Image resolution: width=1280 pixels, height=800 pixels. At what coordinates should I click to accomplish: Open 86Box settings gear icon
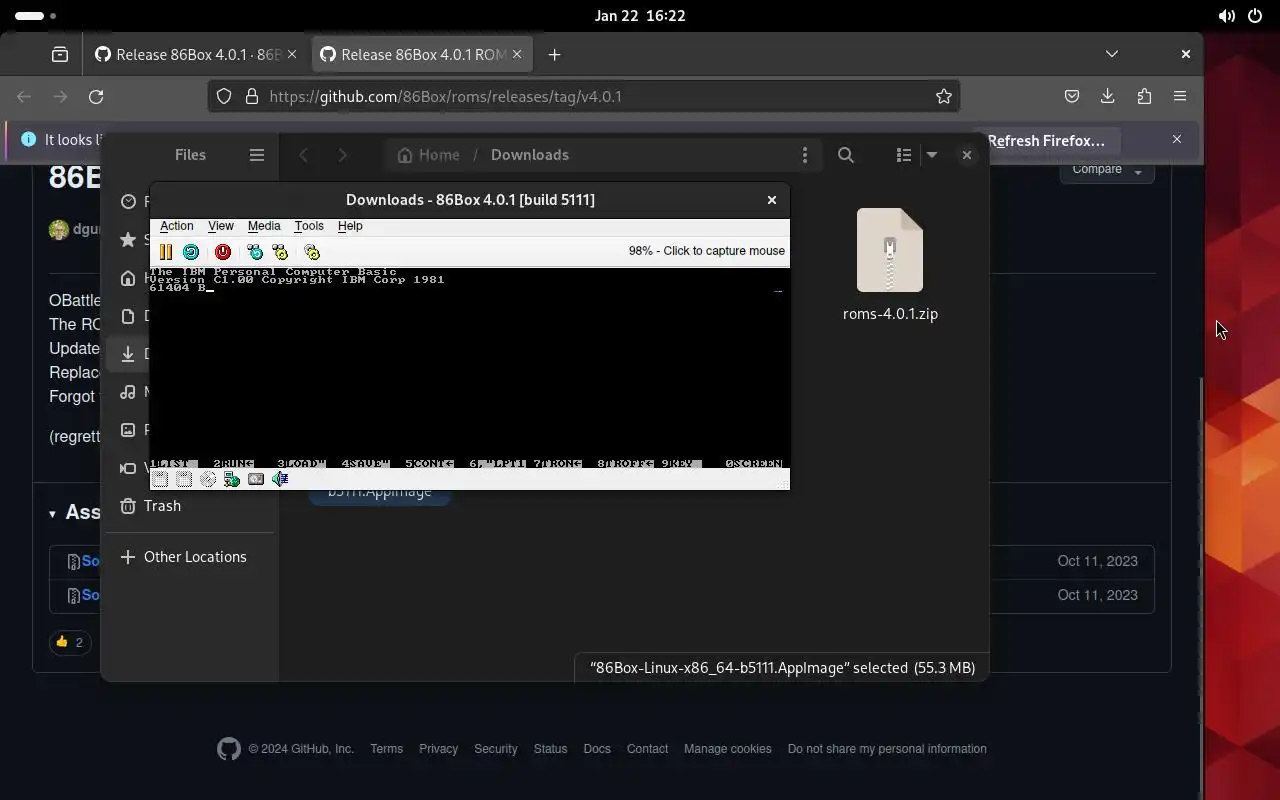coord(312,252)
